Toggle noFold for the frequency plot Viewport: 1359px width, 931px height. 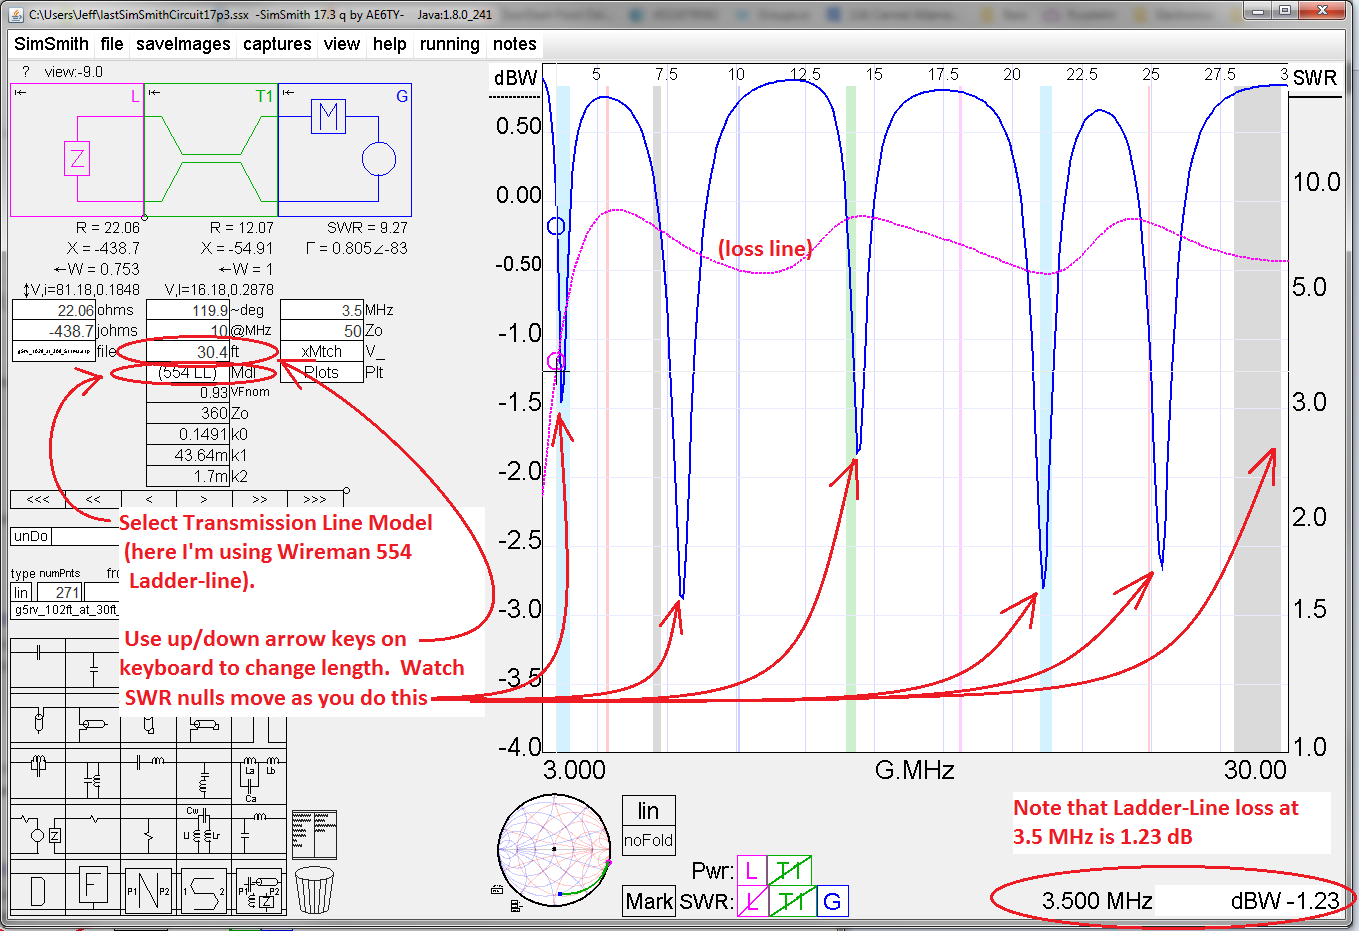pos(649,840)
